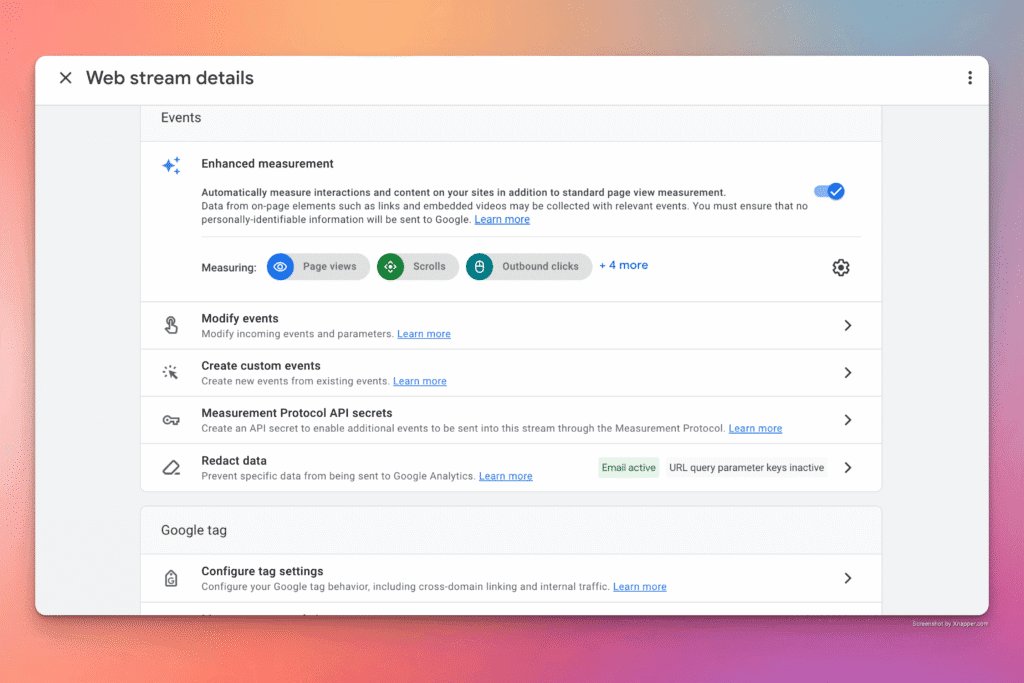Click the Email active badge
Viewport: 1024px width, 683px height.
[x=628, y=467]
